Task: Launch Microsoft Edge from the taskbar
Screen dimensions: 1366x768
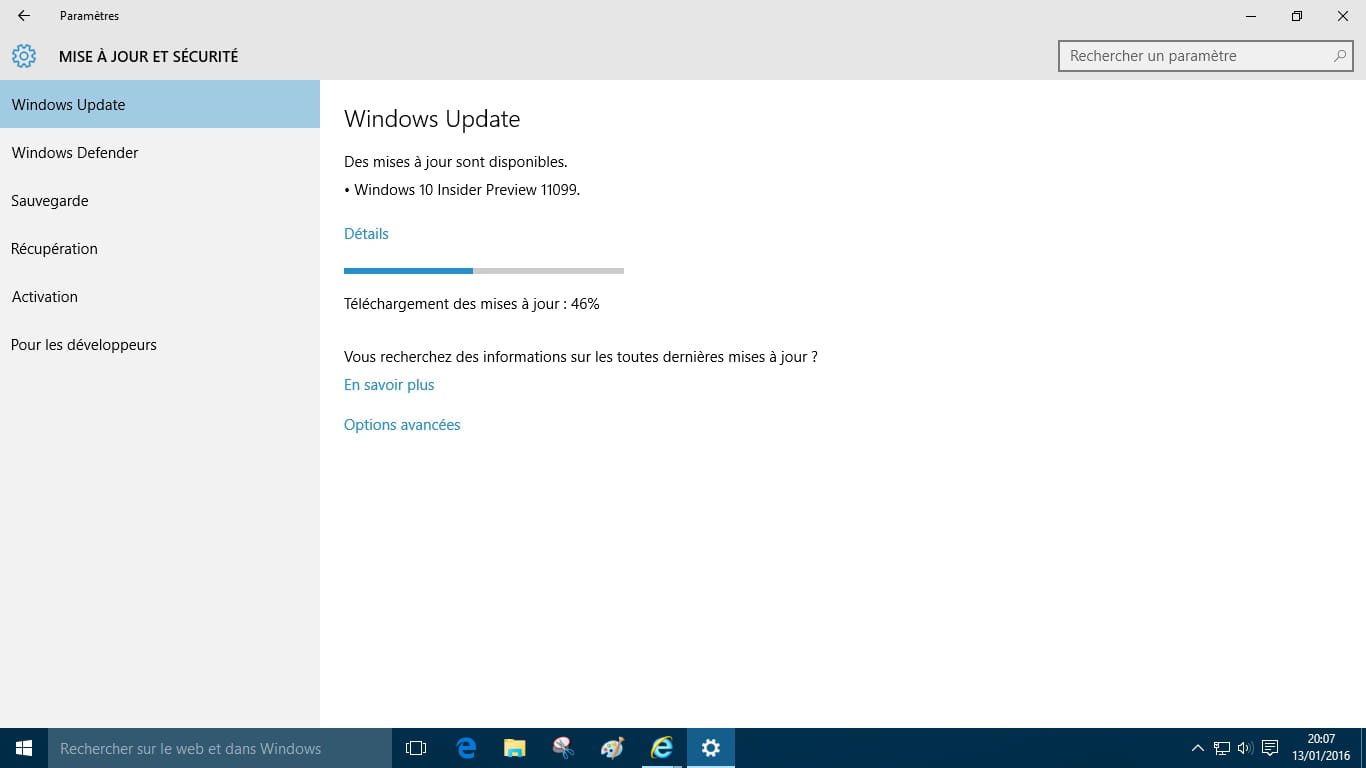Action: tap(466, 748)
